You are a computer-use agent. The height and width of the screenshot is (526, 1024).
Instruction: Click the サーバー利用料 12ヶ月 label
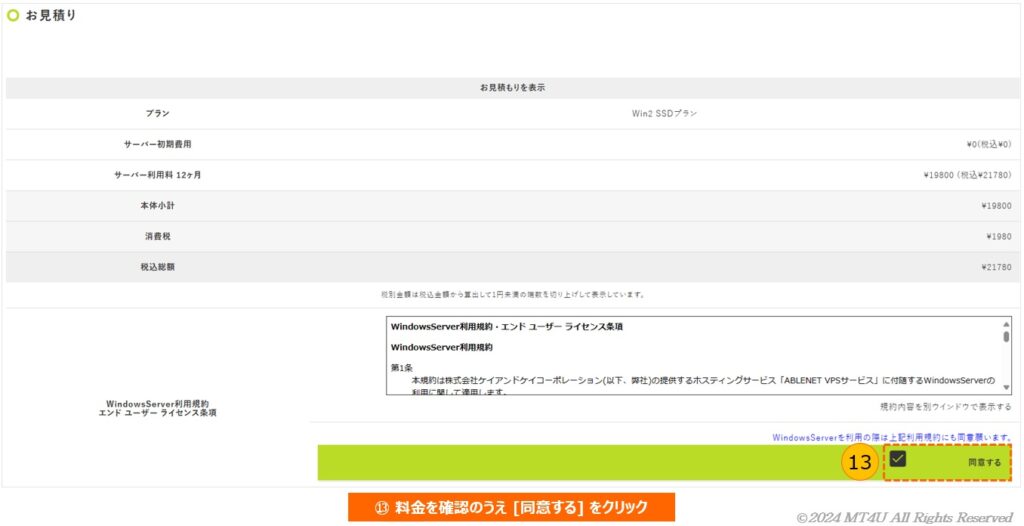coord(157,175)
